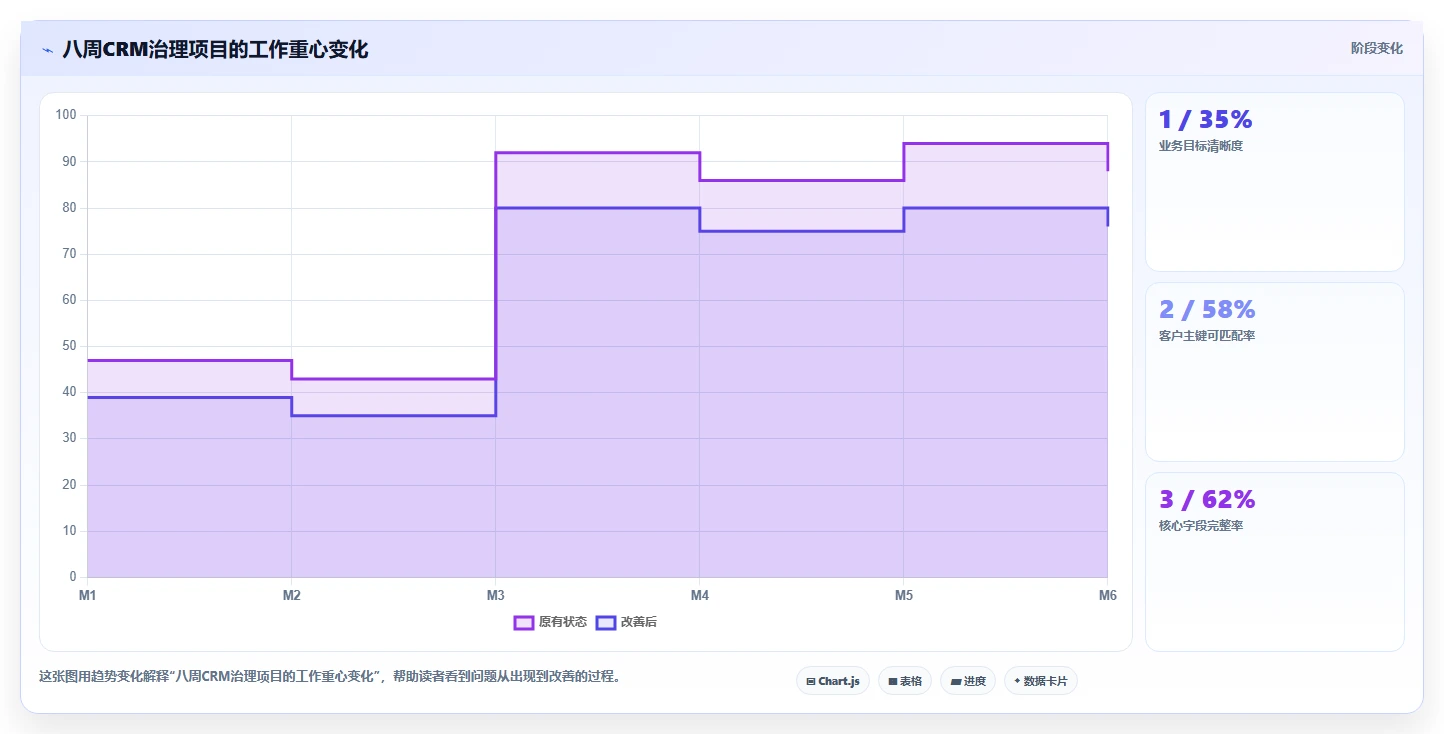Click the 业务目标清晰度 card label
The width and height of the screenshot is (1444, 734).
tap(1200, 146)
